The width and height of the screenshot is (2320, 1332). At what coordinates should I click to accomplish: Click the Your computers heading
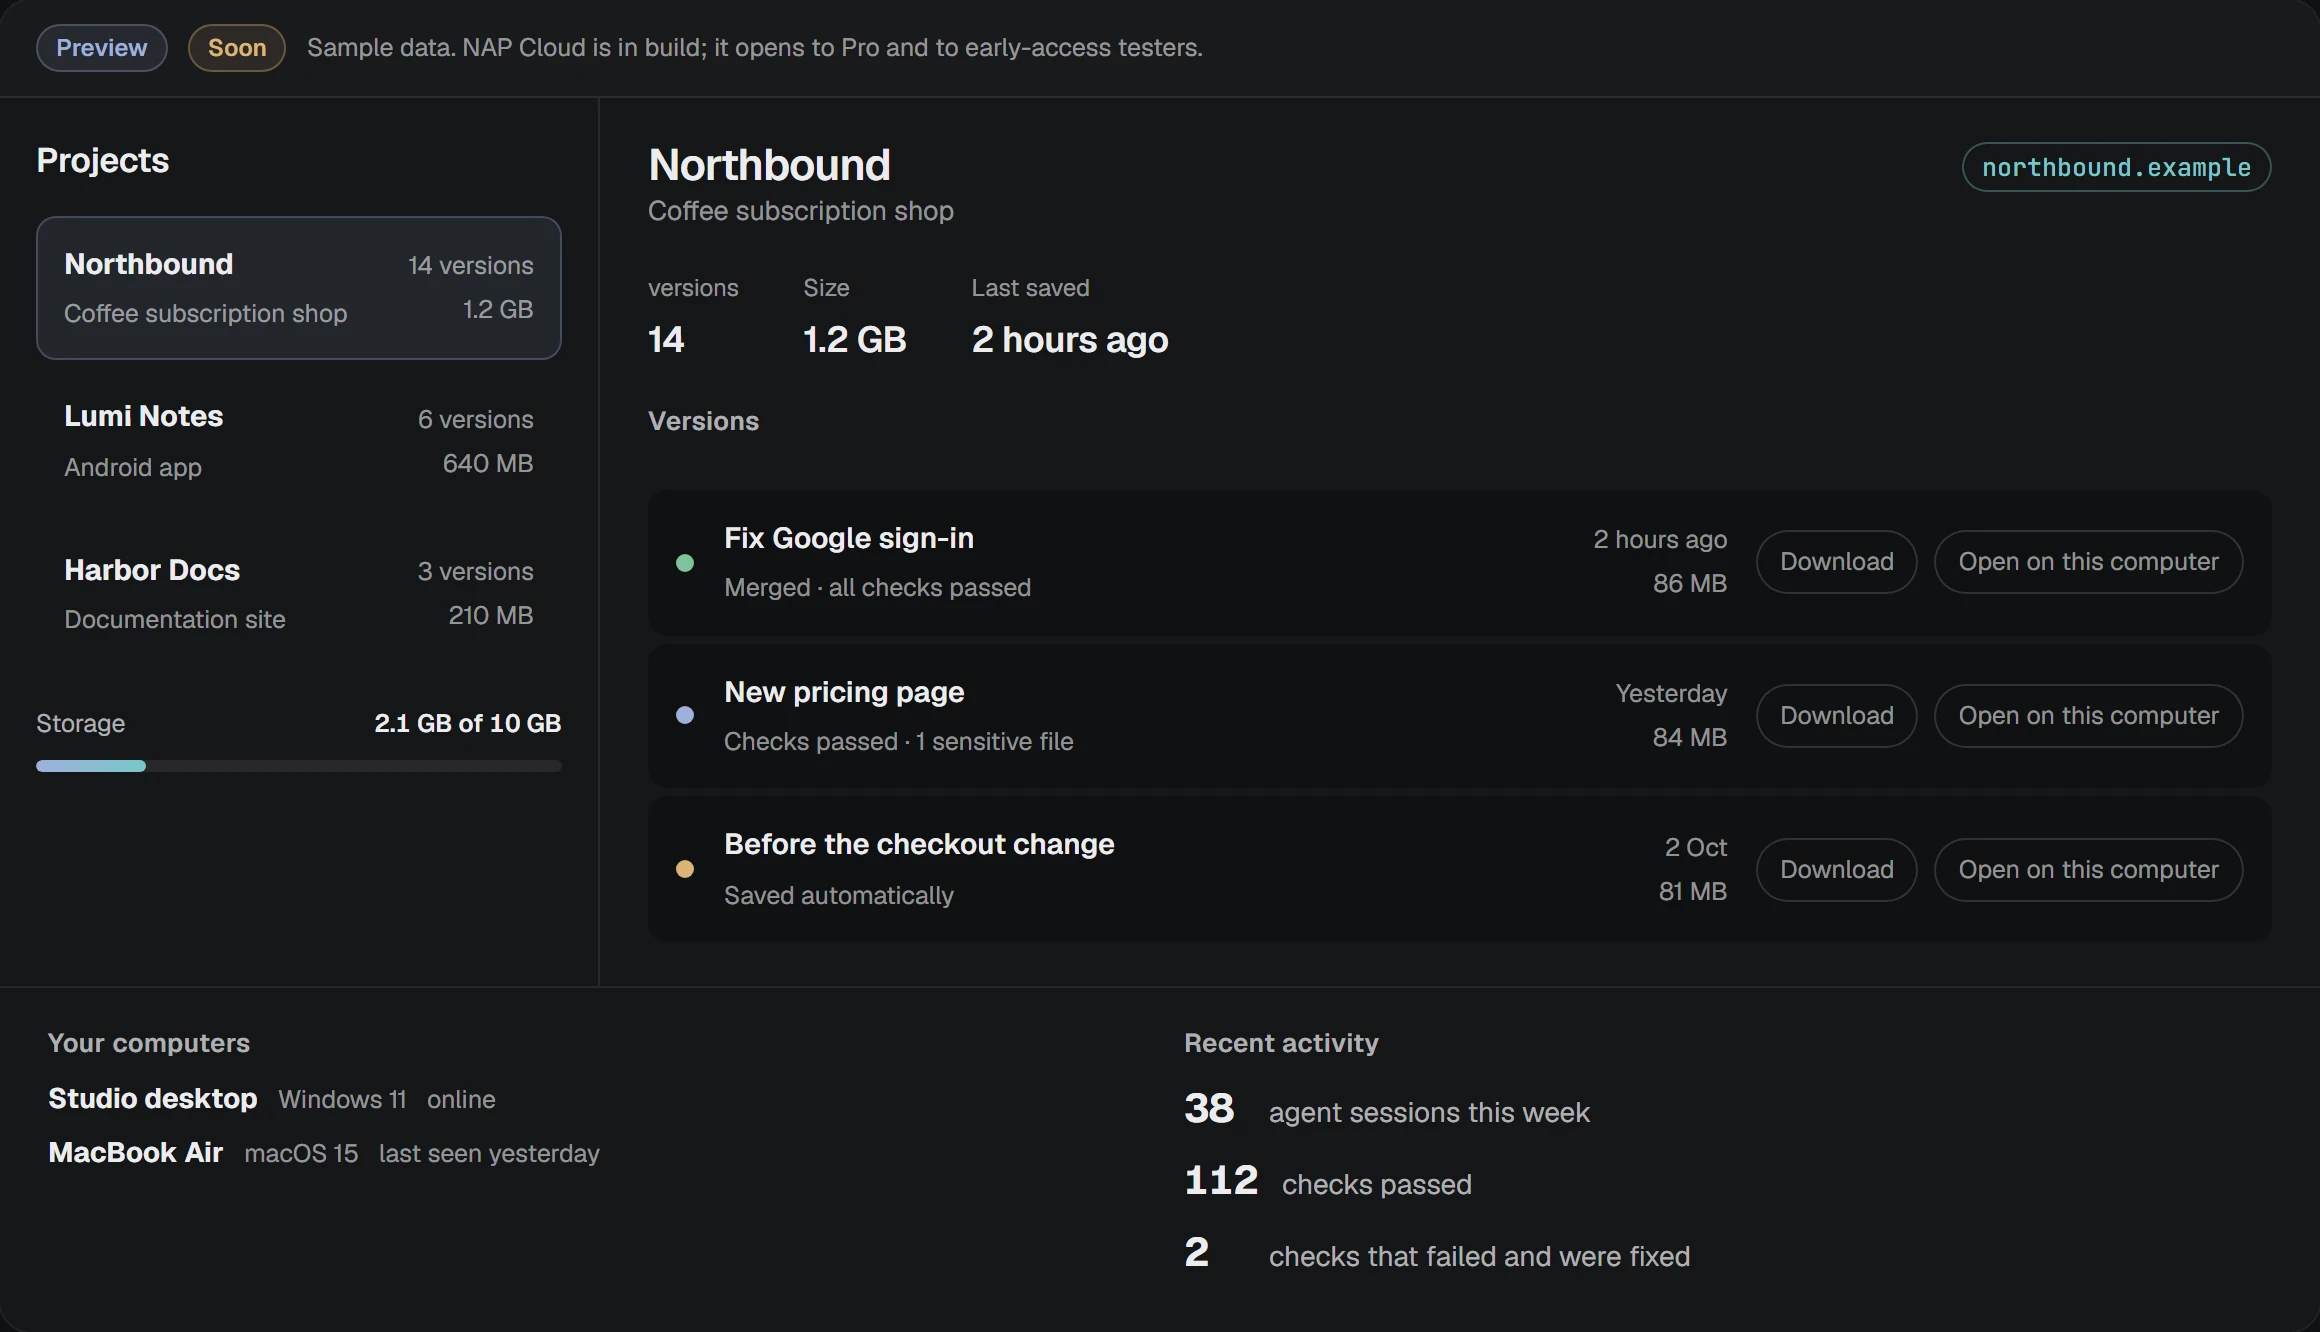(149, 1043)
